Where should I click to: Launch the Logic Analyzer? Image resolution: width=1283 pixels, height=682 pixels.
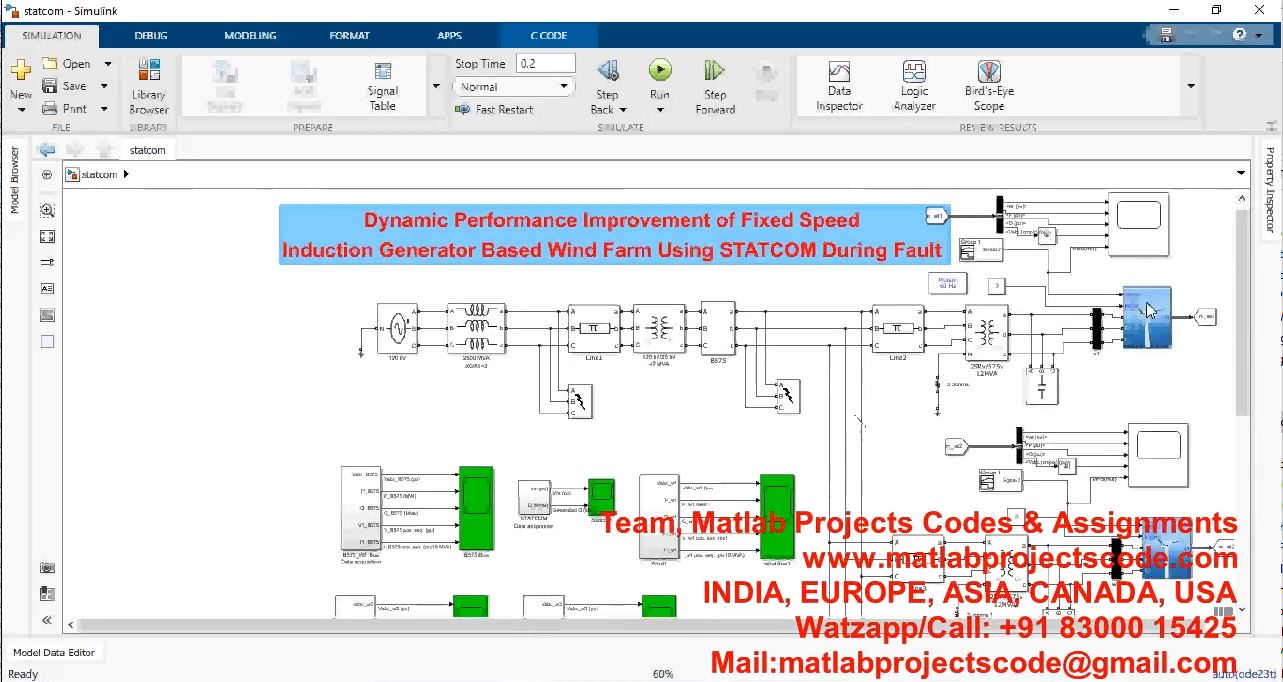point(914,86)
